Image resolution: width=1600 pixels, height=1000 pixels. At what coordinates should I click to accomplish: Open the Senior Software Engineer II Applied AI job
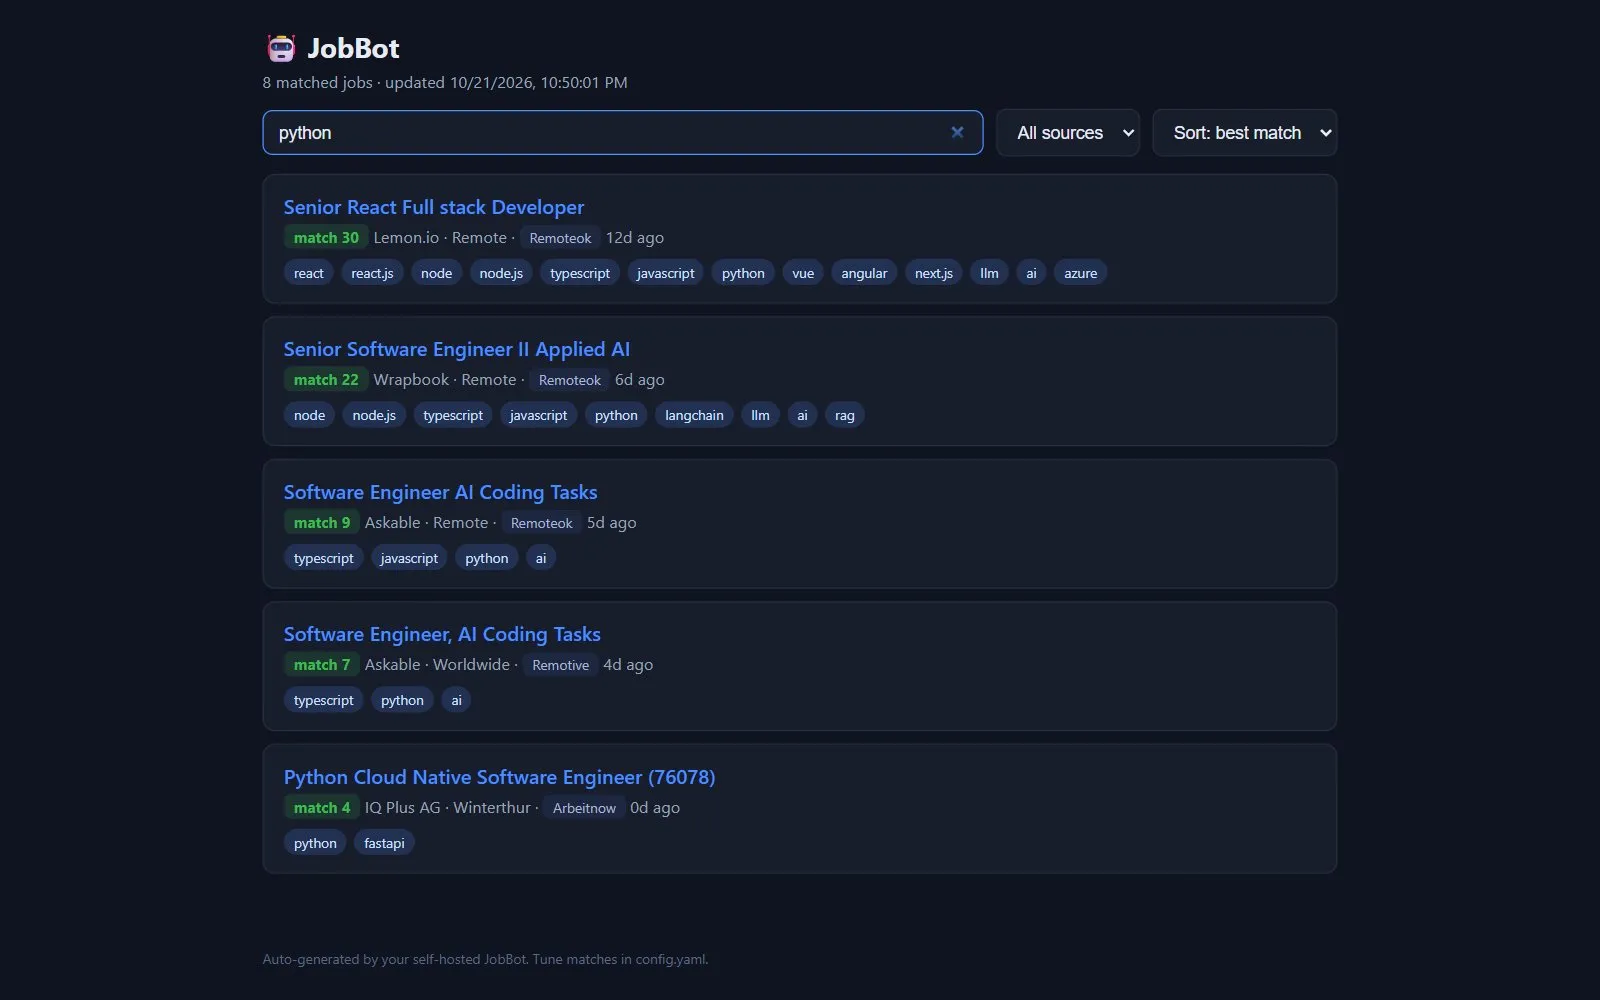tap(457, 349)
